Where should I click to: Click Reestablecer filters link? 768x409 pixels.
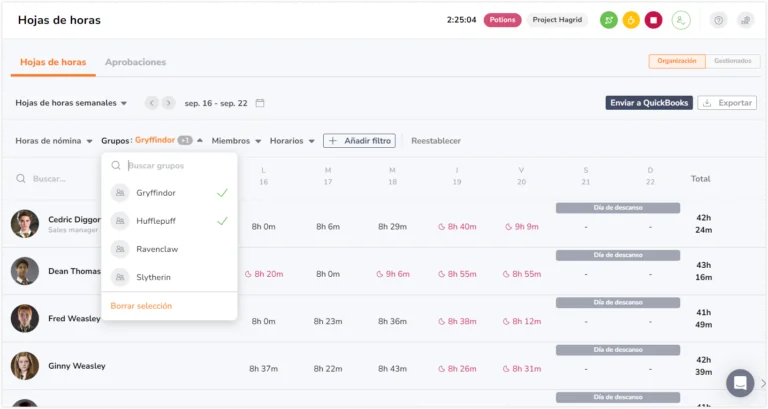coord(436,141)
